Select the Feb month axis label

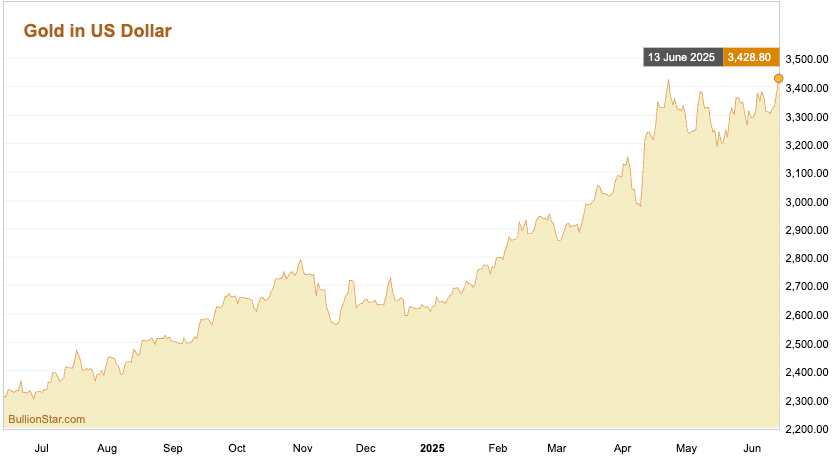tap(497, 449)
